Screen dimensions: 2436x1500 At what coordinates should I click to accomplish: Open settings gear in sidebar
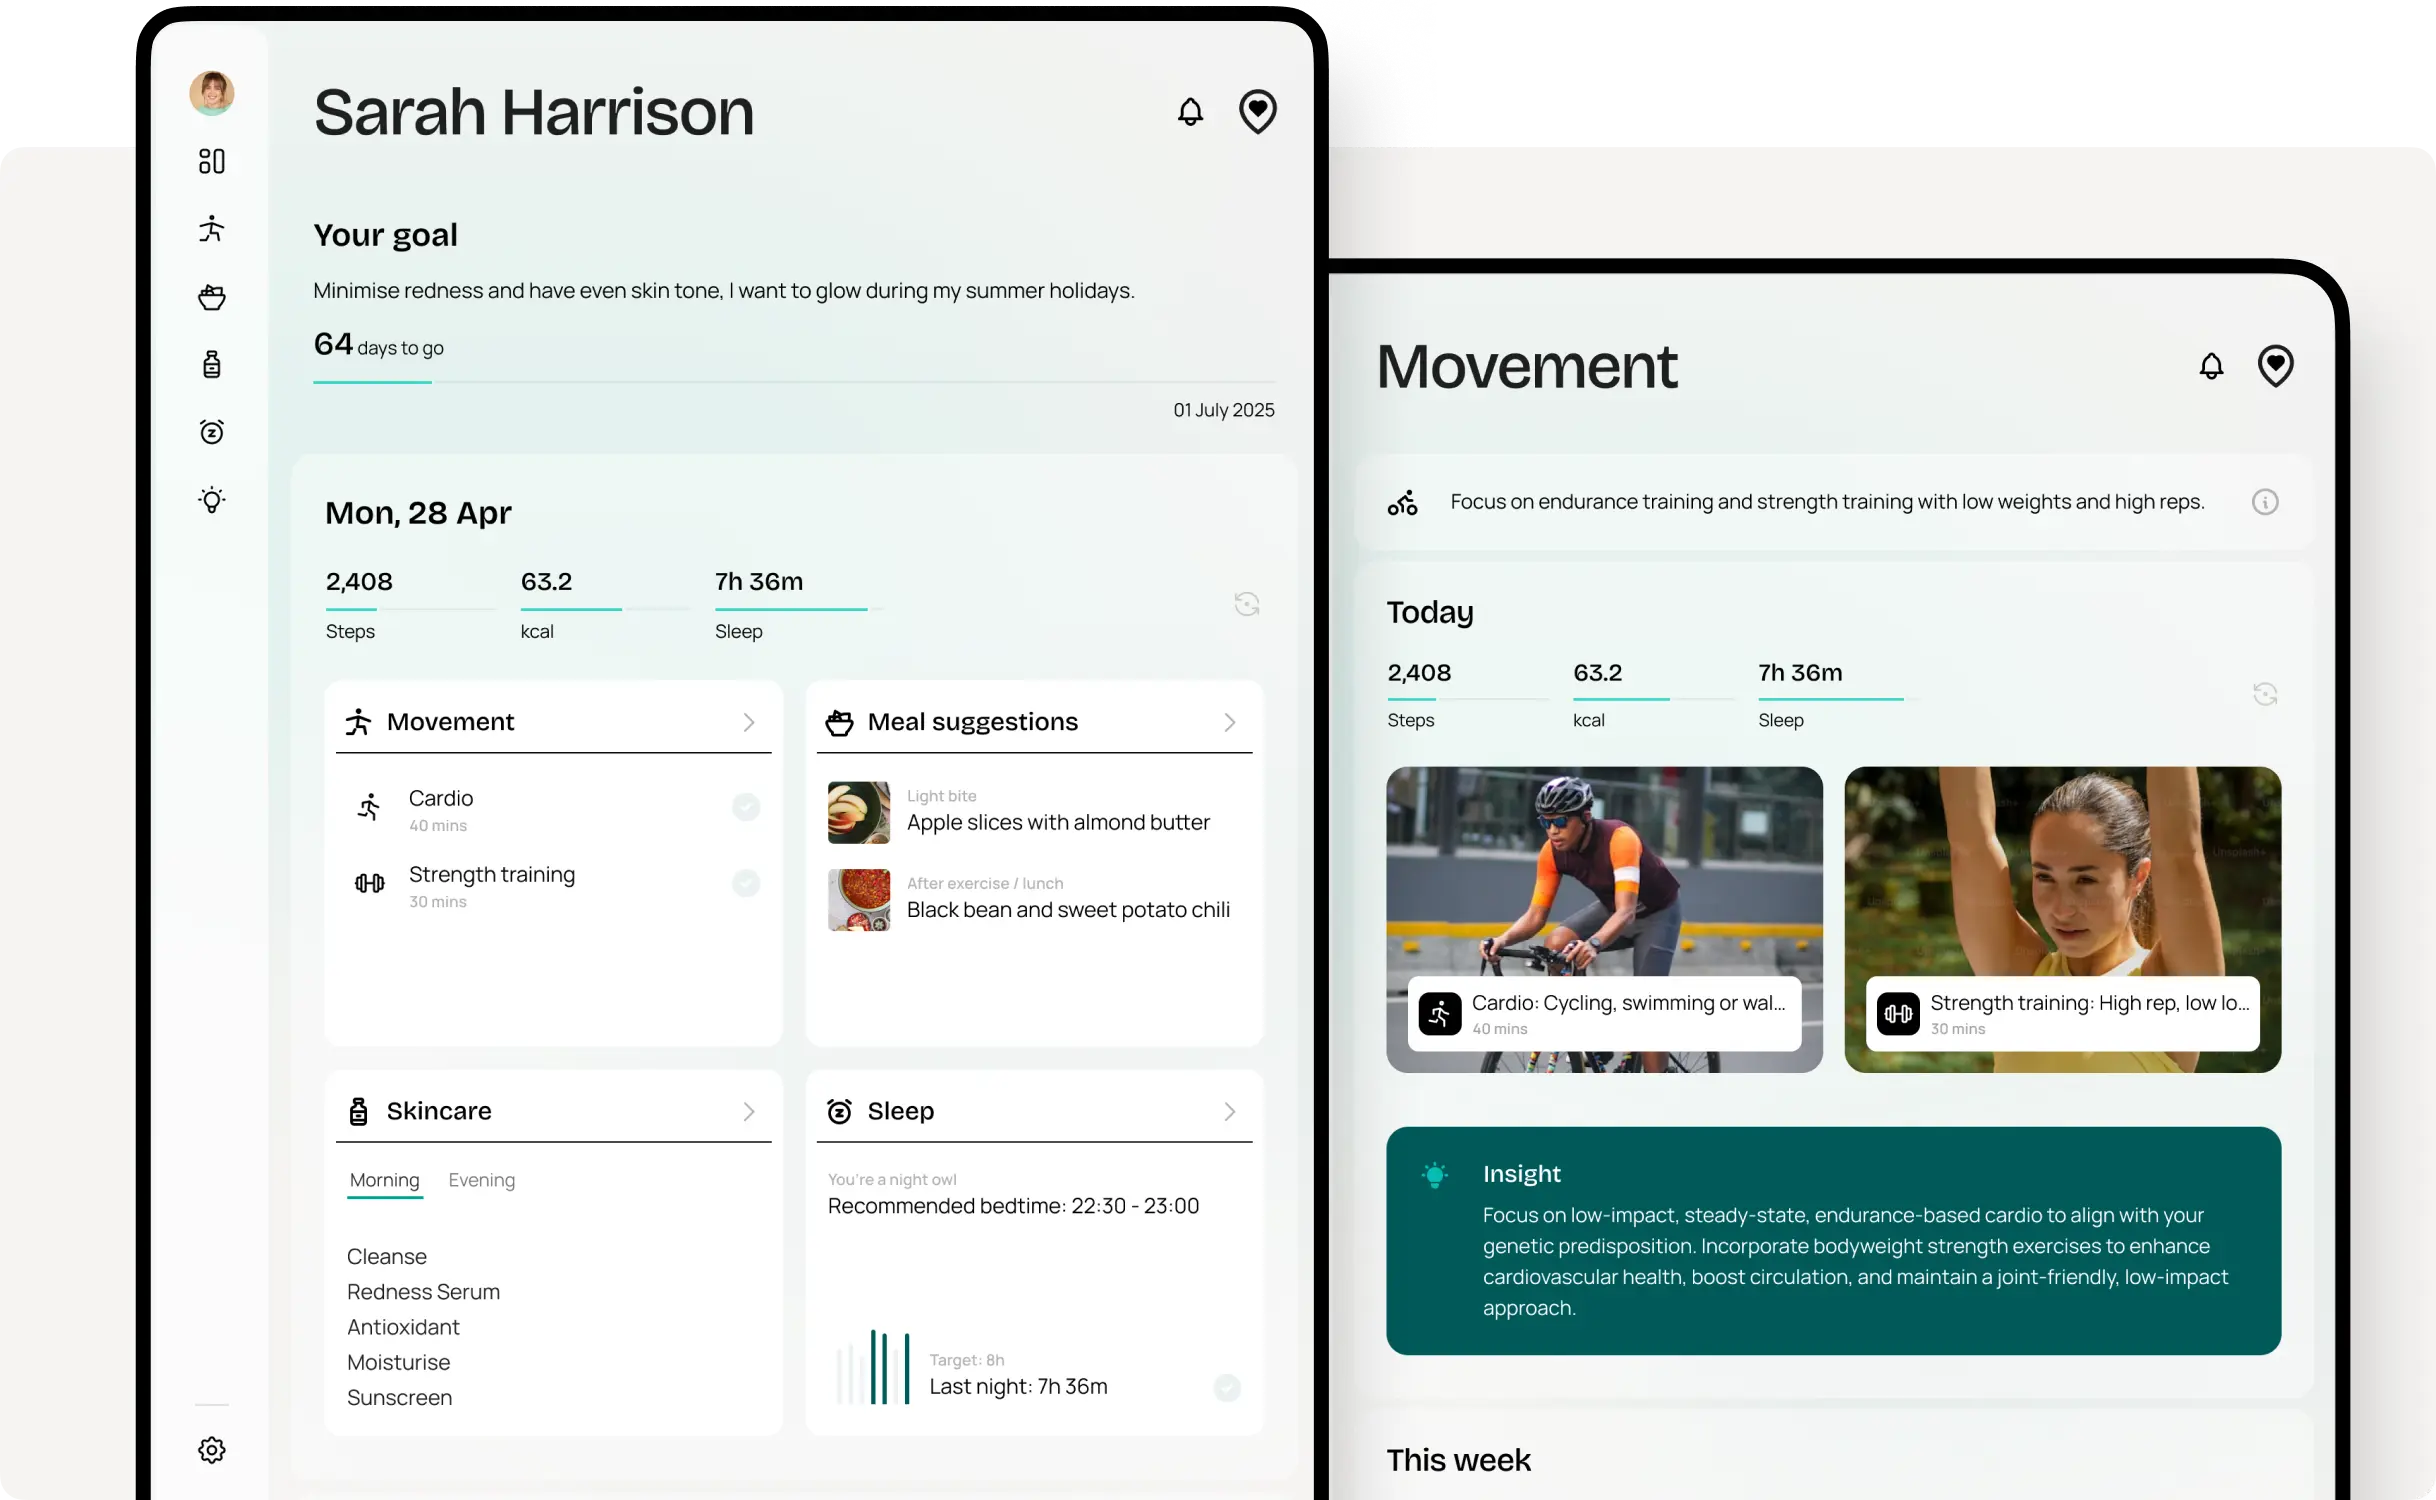coord(212,1450)
